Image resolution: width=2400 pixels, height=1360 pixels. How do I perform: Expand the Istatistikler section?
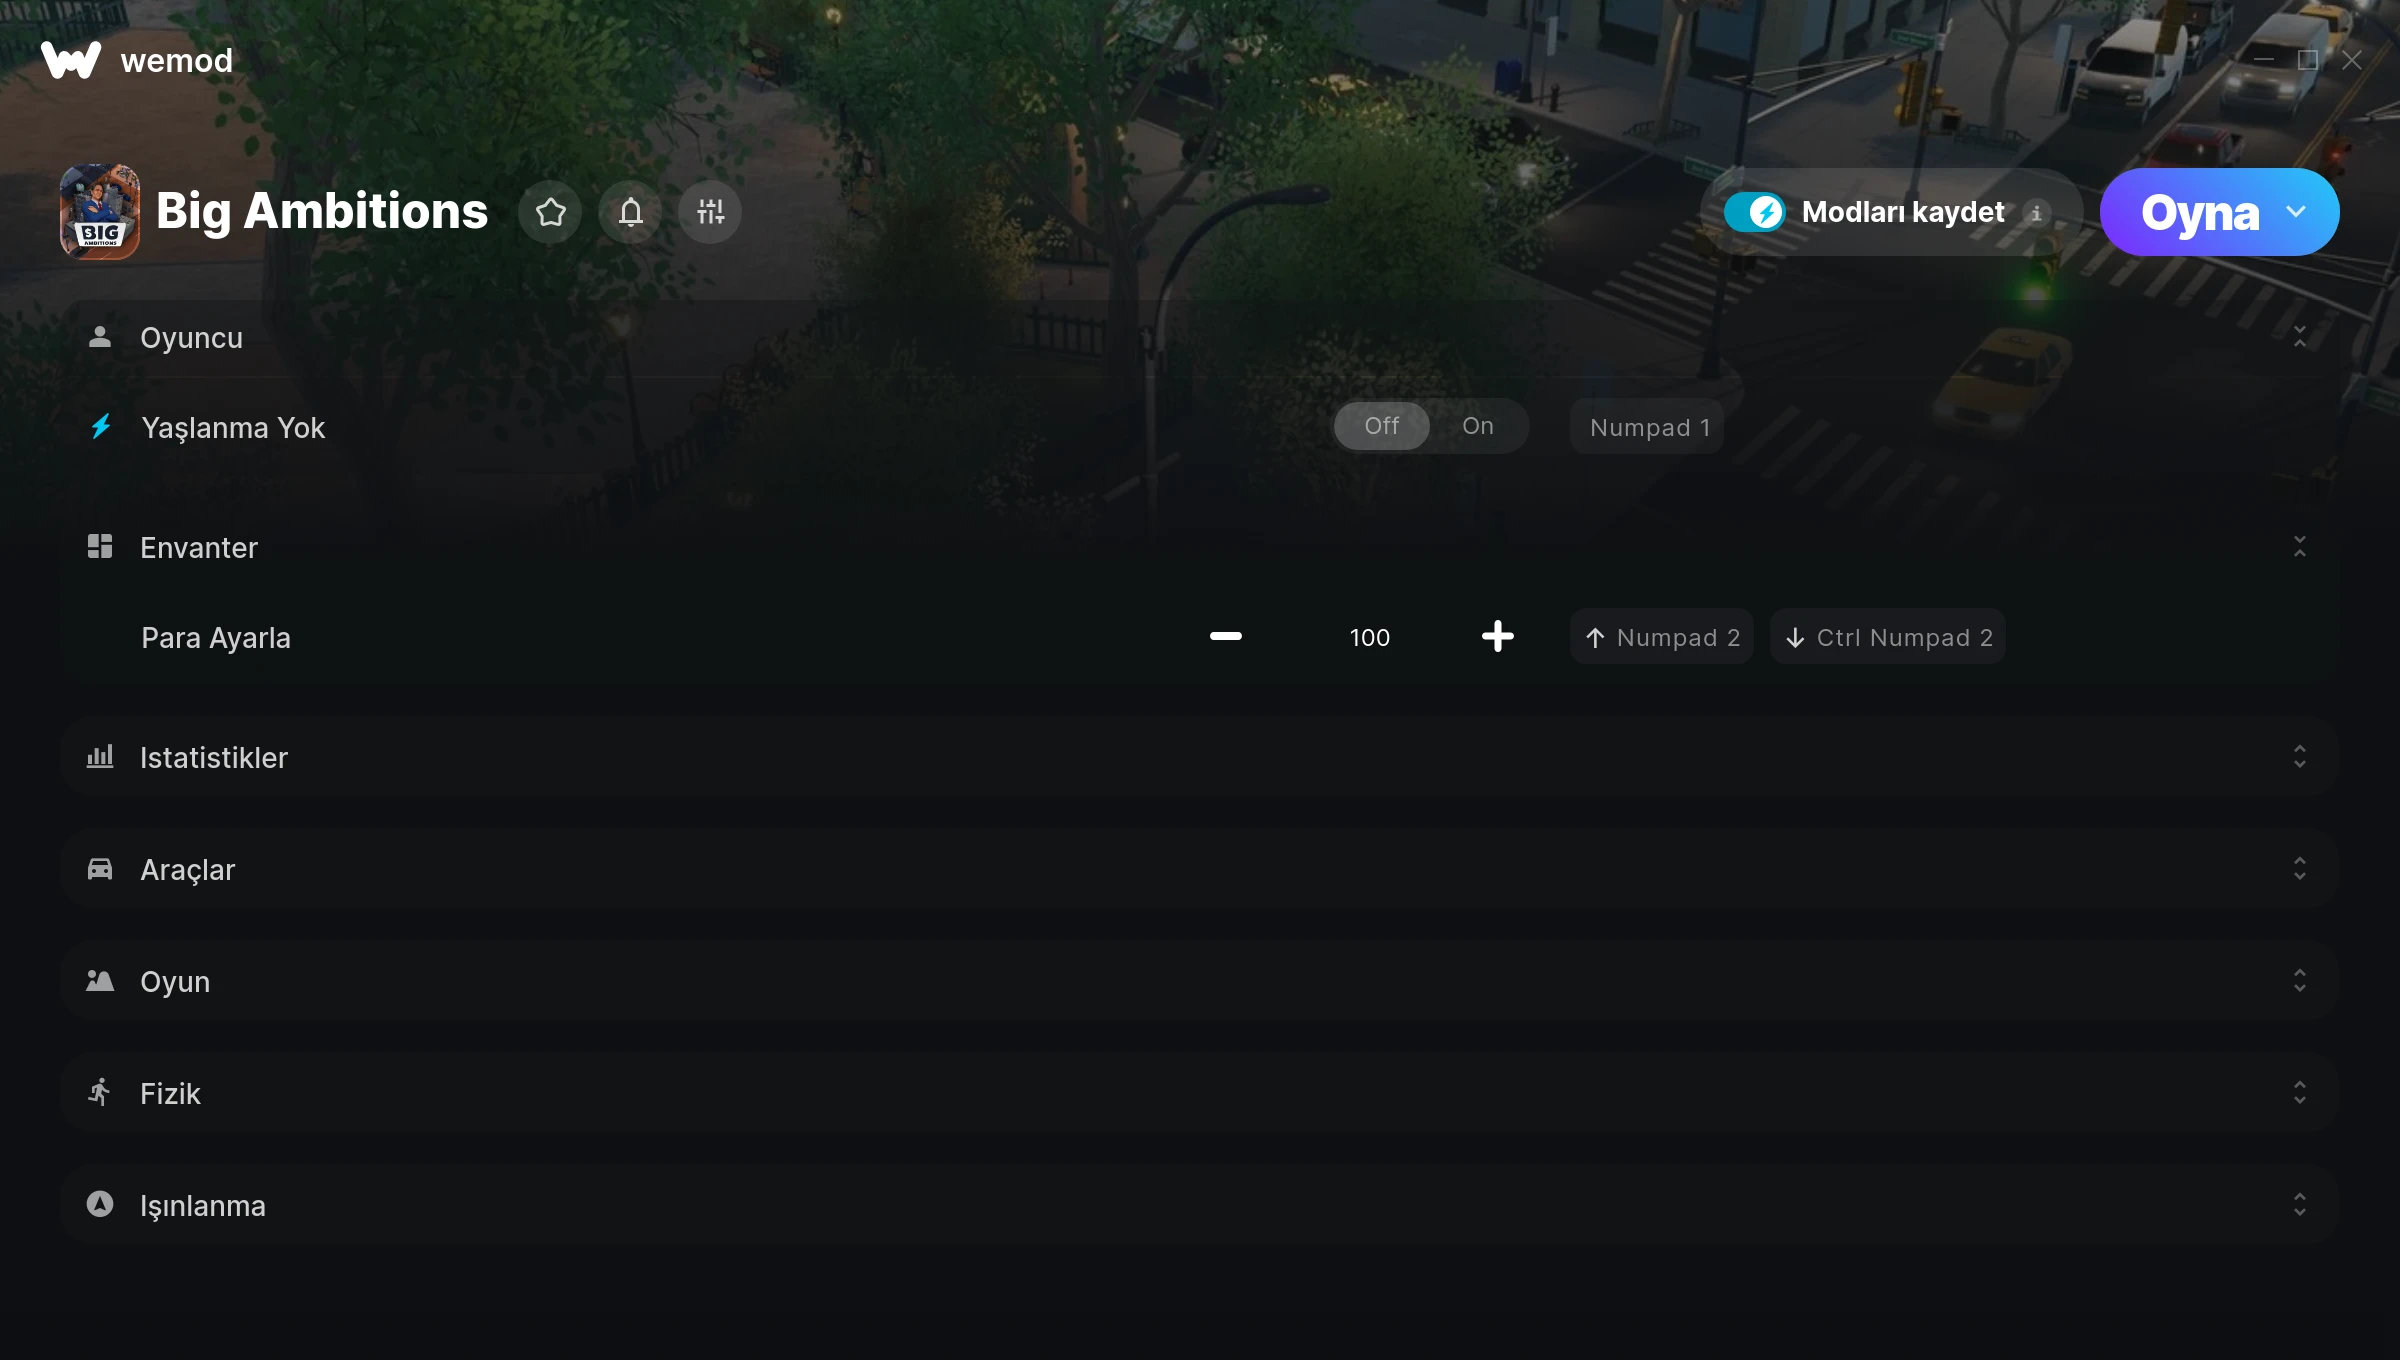point(2299,756)
